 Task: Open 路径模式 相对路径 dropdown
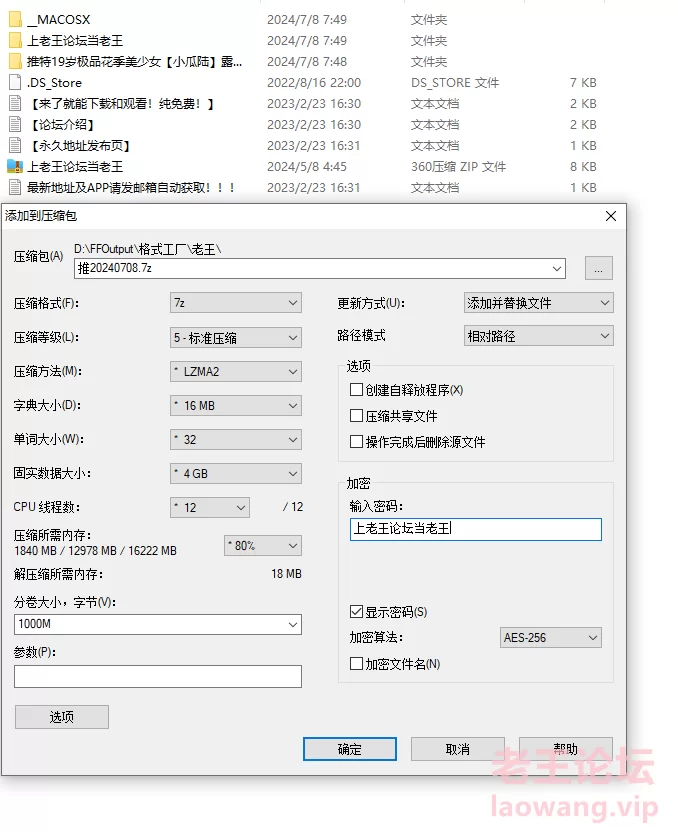[538, 336]
